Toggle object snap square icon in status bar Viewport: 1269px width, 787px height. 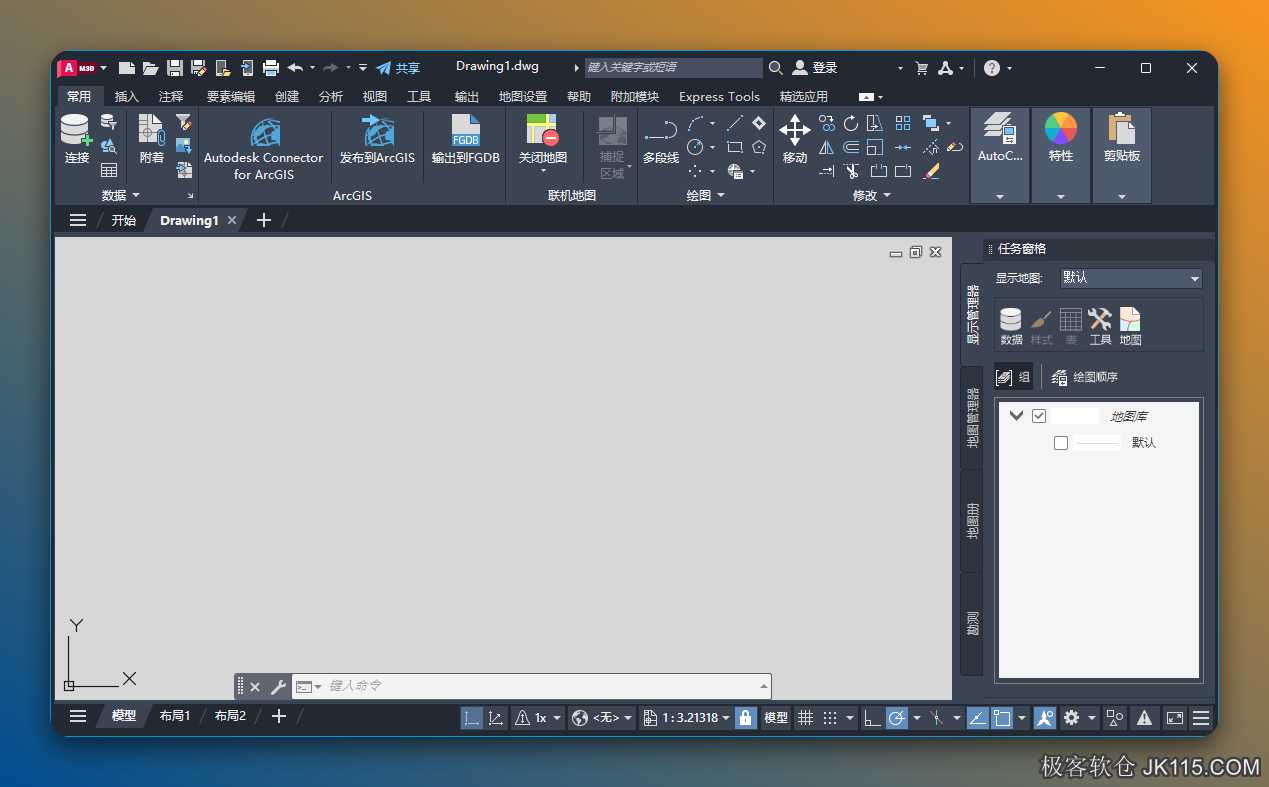tap(1001, 718)
